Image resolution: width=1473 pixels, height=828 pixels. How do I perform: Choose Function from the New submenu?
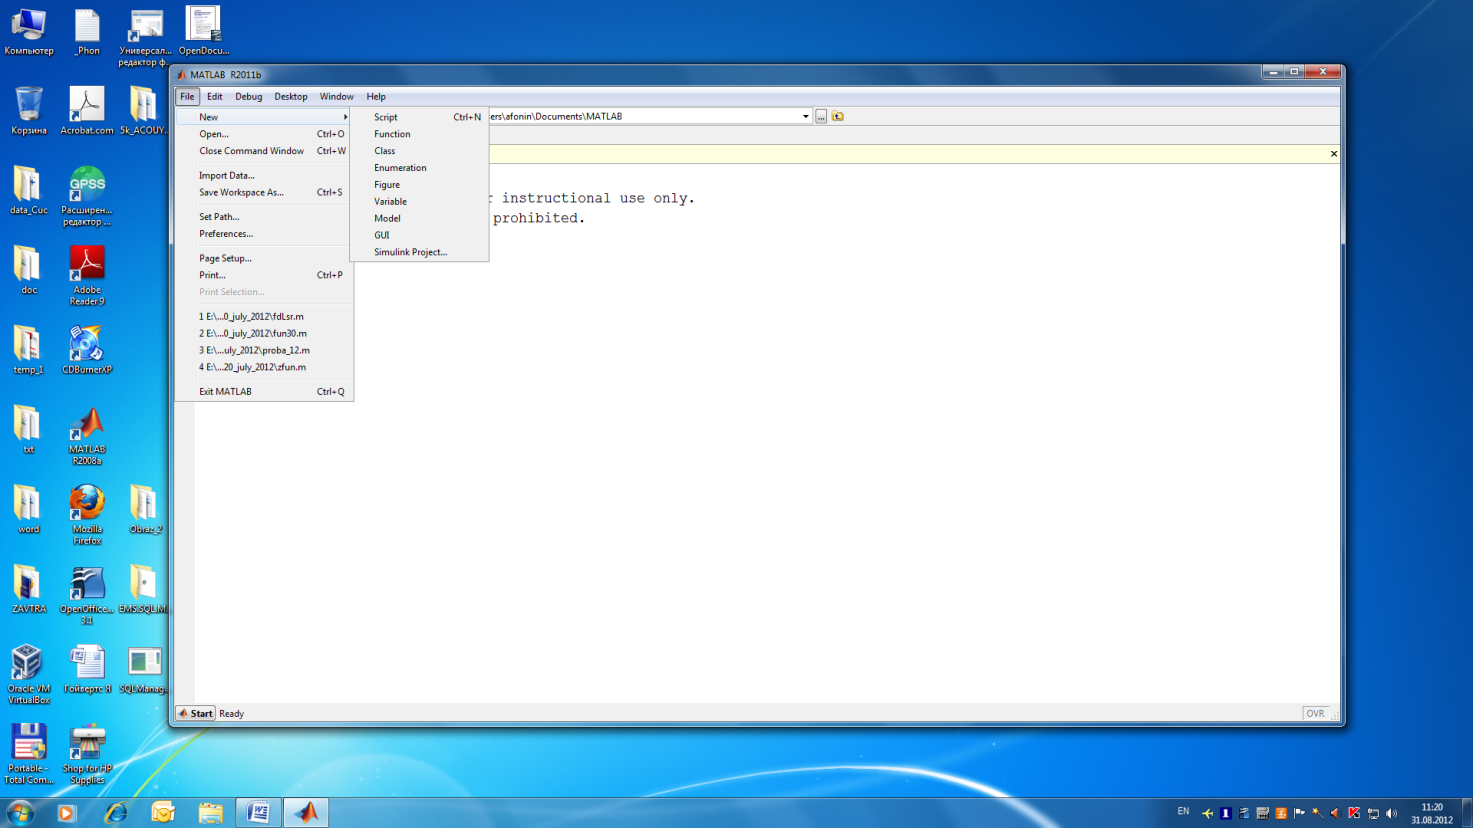pos(419,134)
